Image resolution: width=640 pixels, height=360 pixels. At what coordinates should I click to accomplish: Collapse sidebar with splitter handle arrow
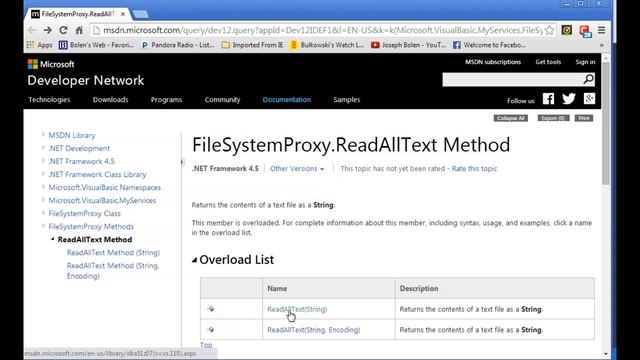click(182, 162)
